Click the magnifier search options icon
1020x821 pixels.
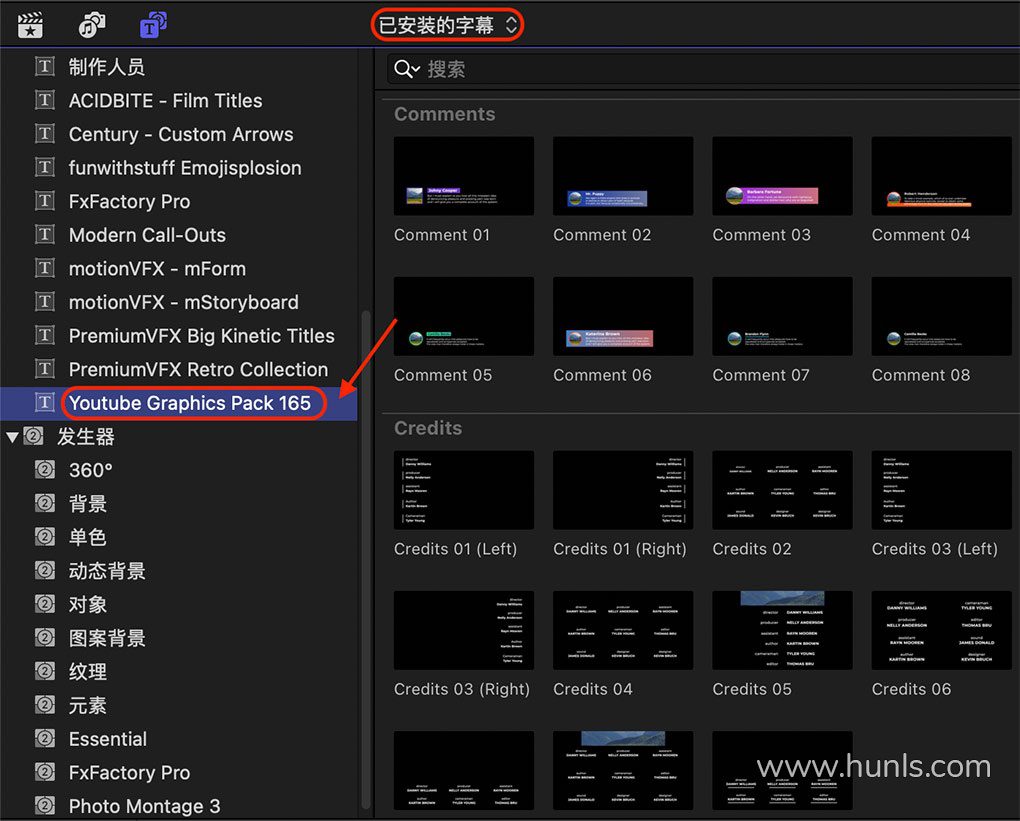(x=407, y=69)
